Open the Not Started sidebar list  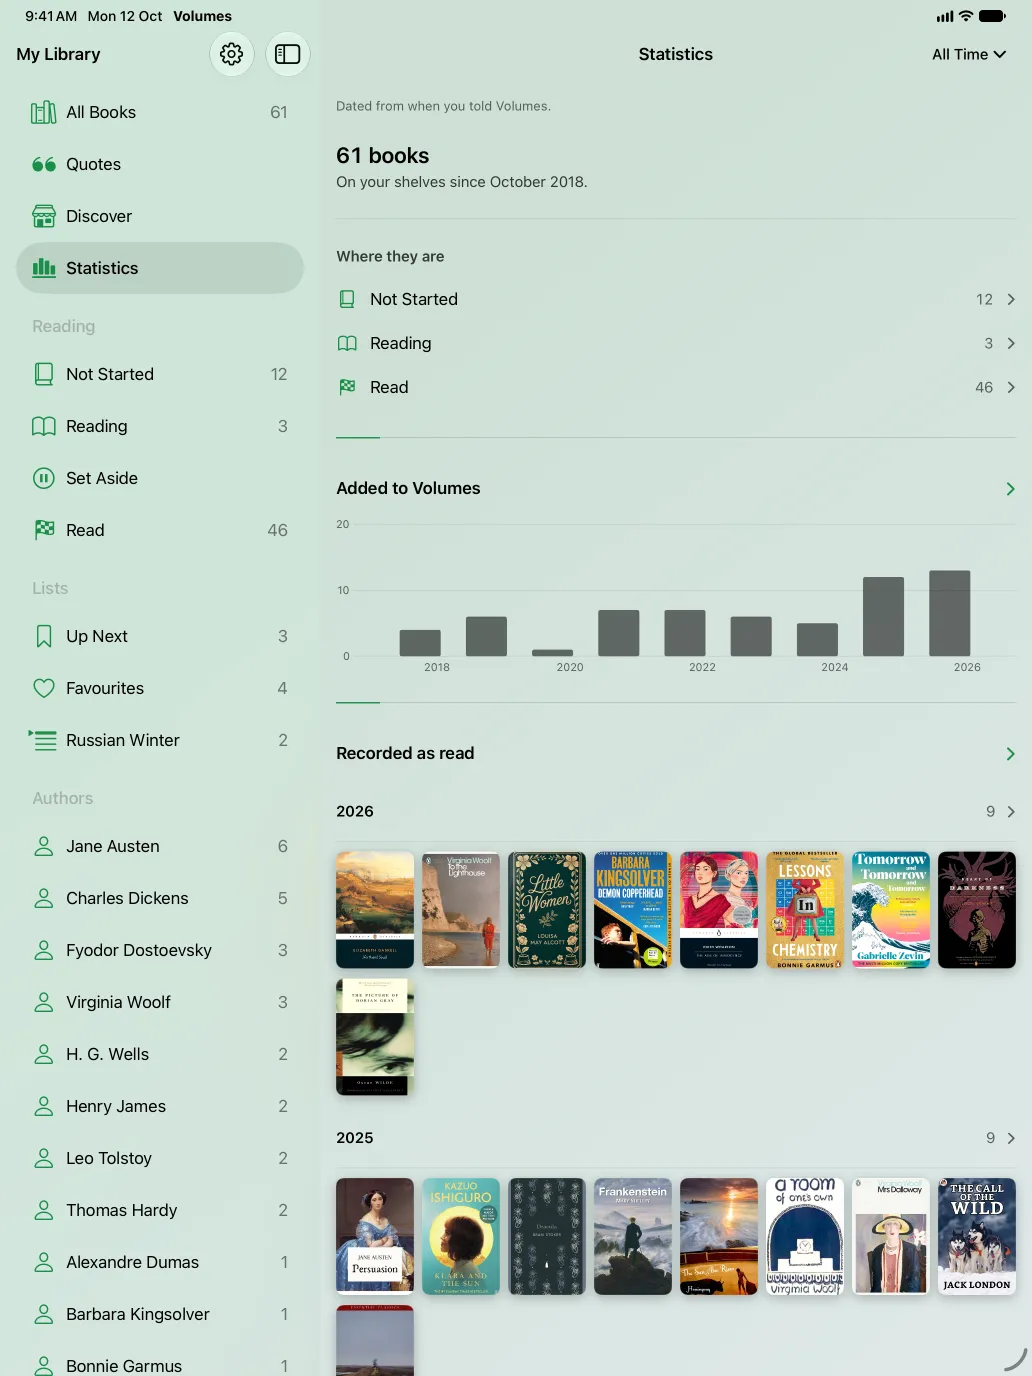tap(160, 374)
